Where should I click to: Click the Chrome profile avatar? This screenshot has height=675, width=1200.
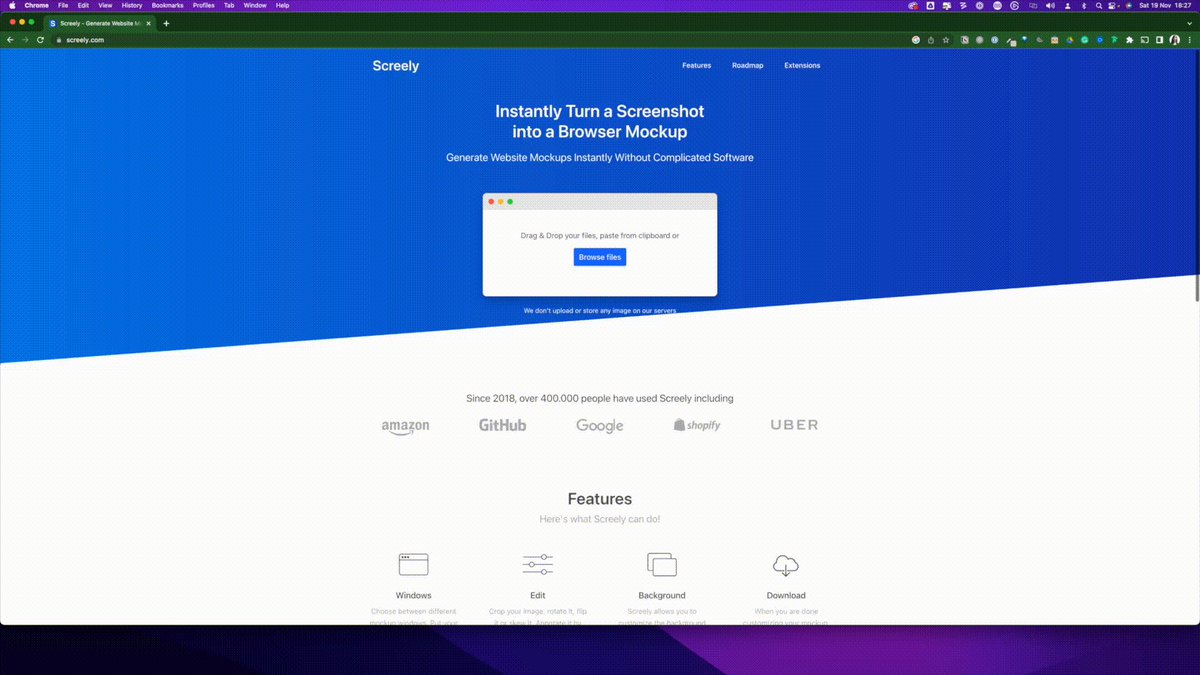pyautogui.click(x=1174, y=40)
